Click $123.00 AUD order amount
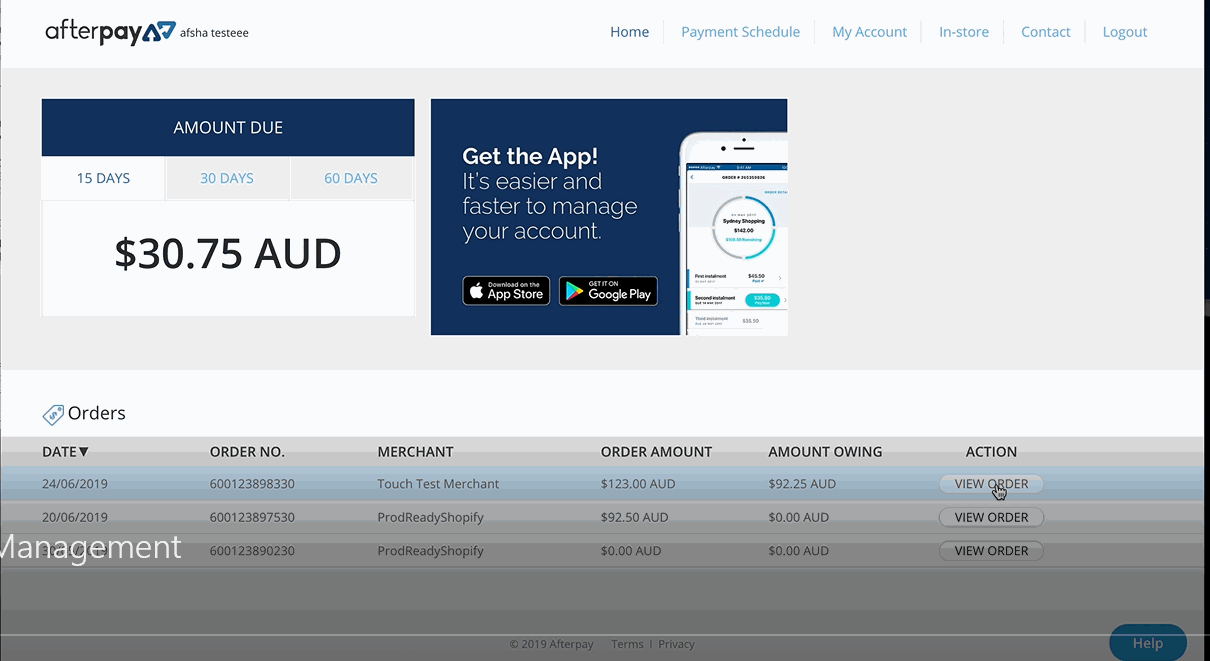The width and height of the screenshot is (1210, 661). click(638, 484)
